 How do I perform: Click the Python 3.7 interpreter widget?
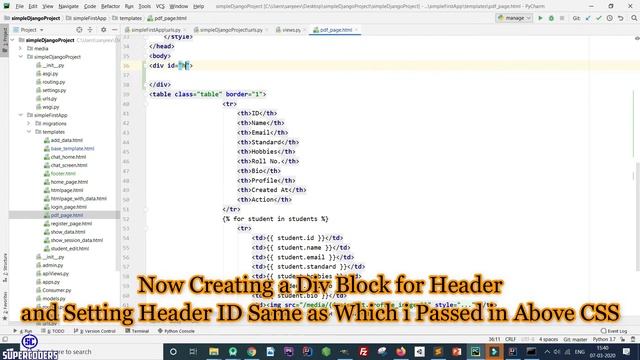pos(604,339)
